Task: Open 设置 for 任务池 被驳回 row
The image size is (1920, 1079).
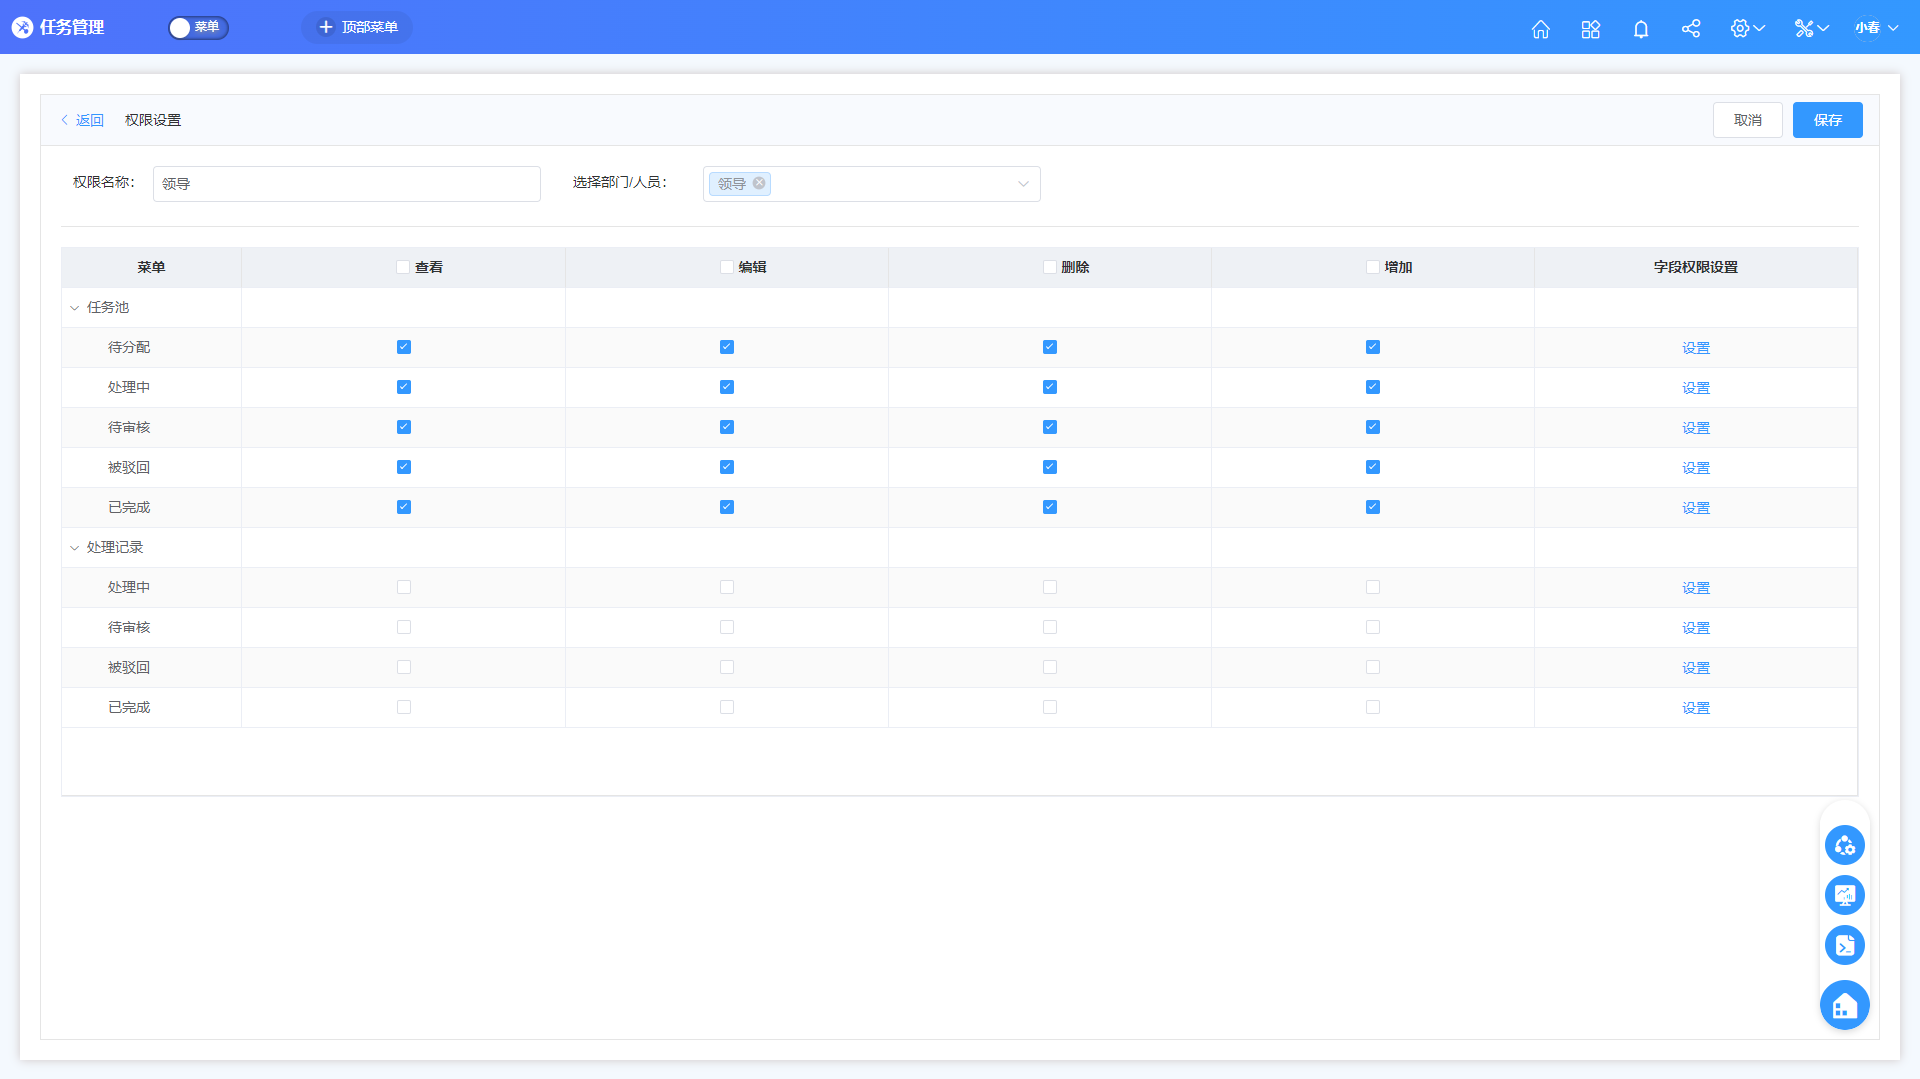Action: tap(1695, 468)
